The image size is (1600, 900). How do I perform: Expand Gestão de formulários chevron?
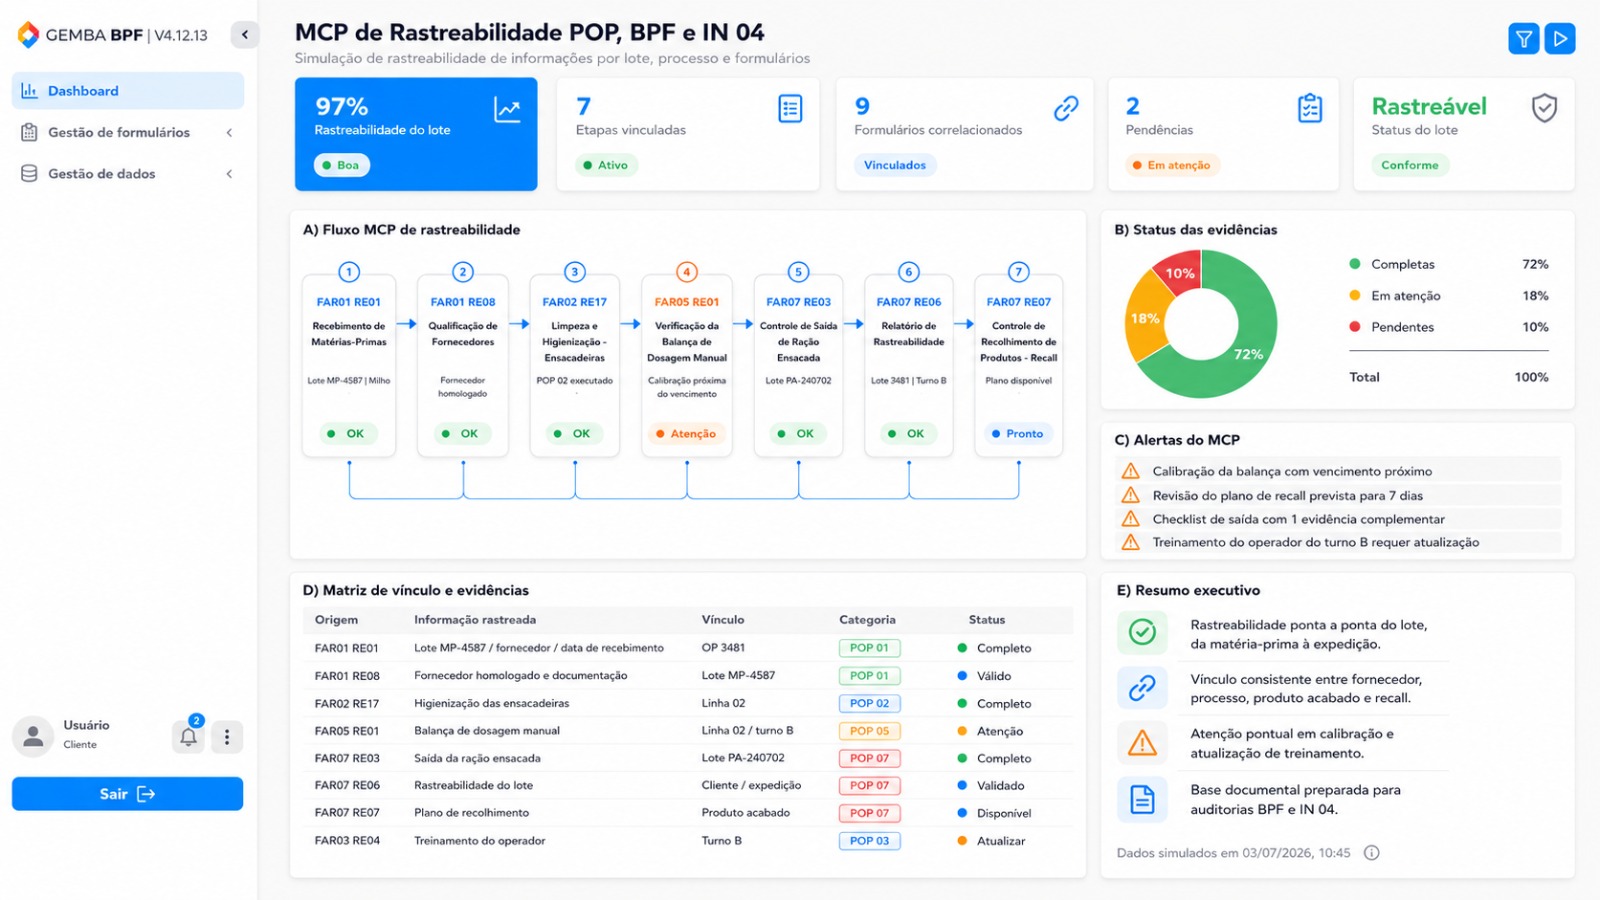[229, 132]
